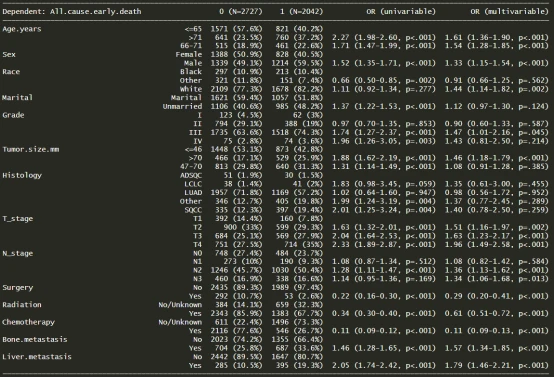Click the Age.years variable label
554x378 pixels.
[x=22, y=29]
